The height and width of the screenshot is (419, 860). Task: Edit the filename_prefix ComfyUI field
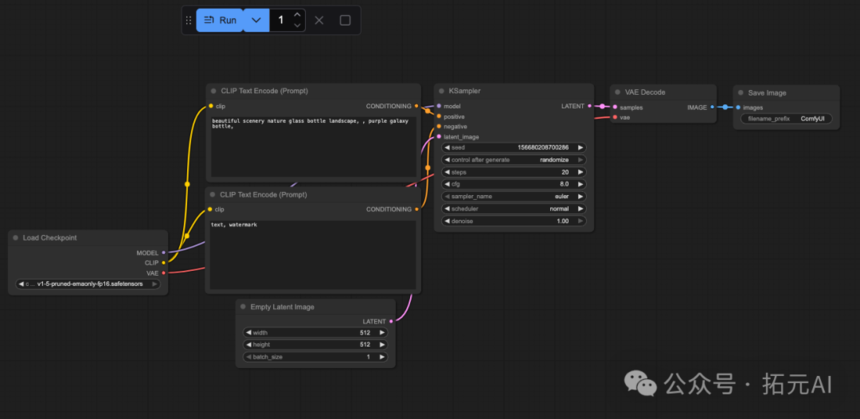pos(786,118)
